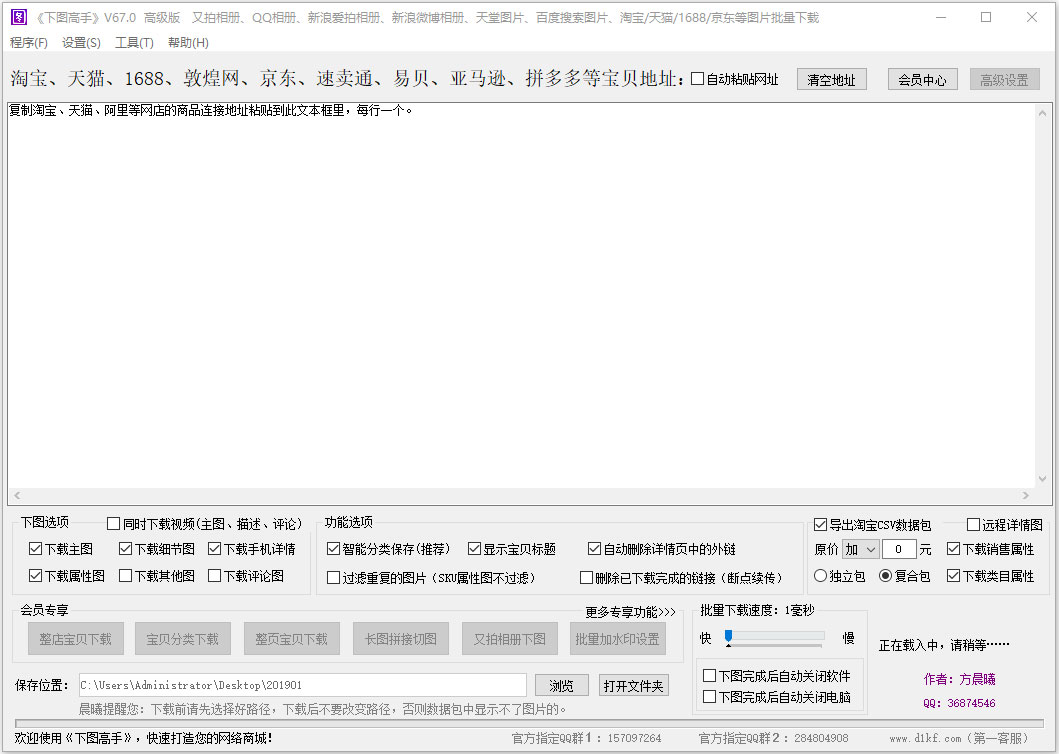1059x754 pixels.
Task: Click the 清空地址 button
Action: coord(831,78)
